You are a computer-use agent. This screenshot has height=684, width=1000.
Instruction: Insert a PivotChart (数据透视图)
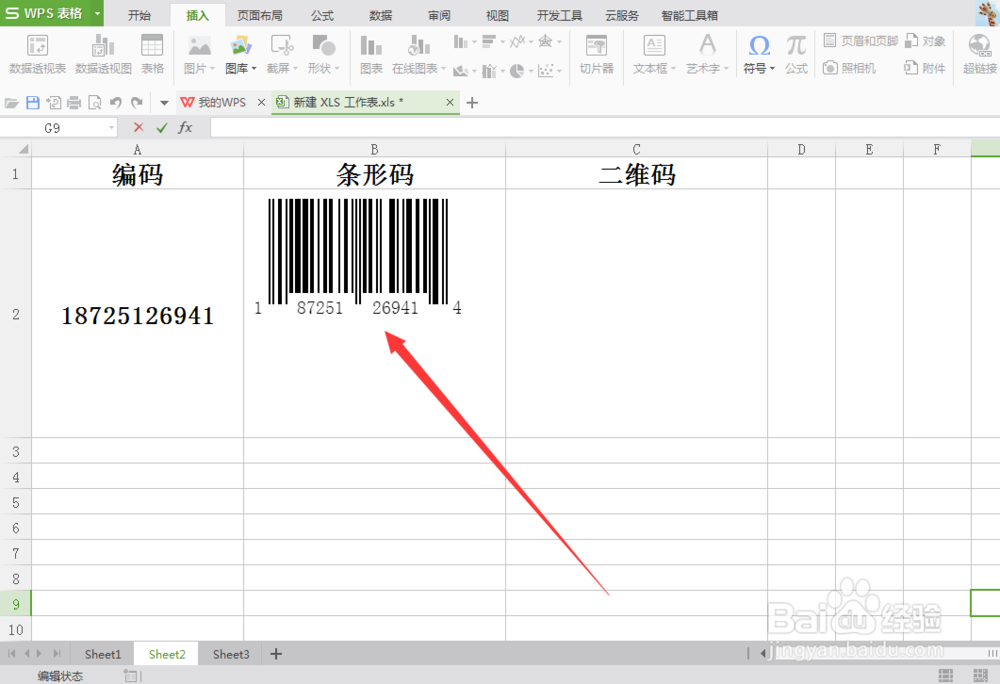click(103, 54)
